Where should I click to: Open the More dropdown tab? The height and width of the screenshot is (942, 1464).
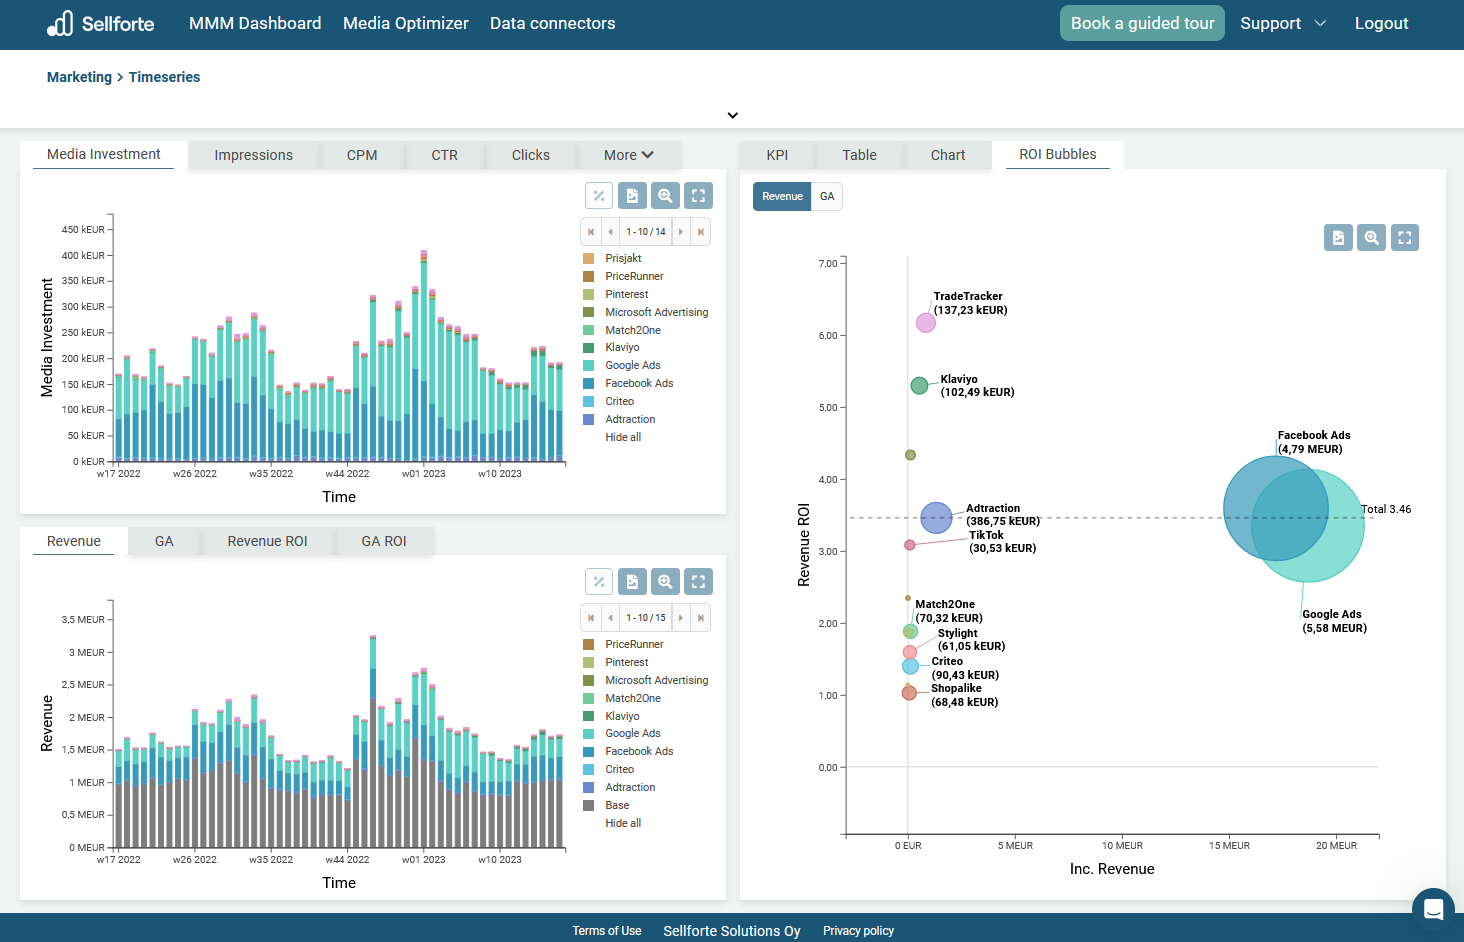tap(628, 155)
